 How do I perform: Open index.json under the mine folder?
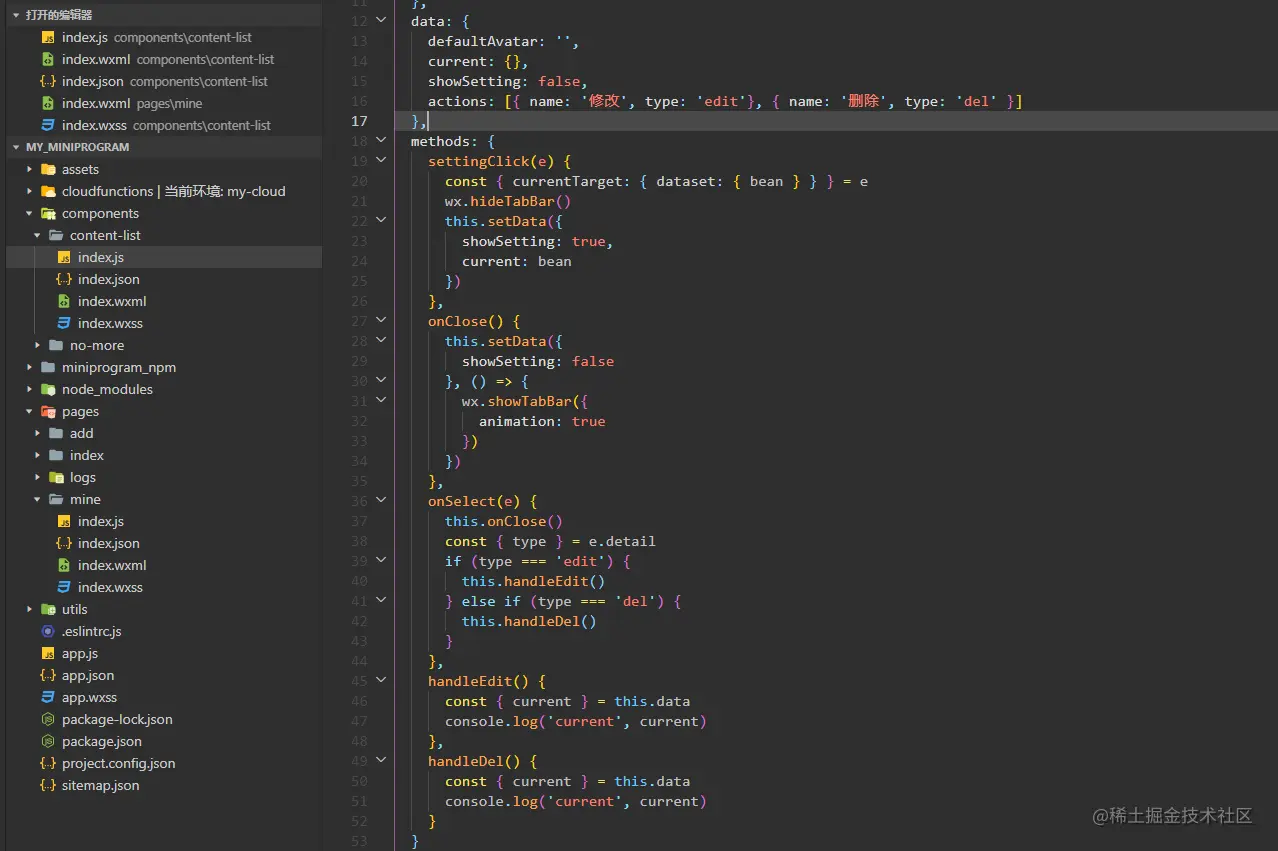pos(164,543)
